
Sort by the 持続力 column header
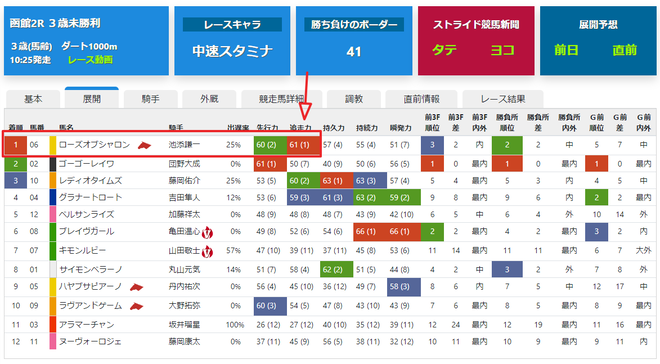(x=367, y=128)
